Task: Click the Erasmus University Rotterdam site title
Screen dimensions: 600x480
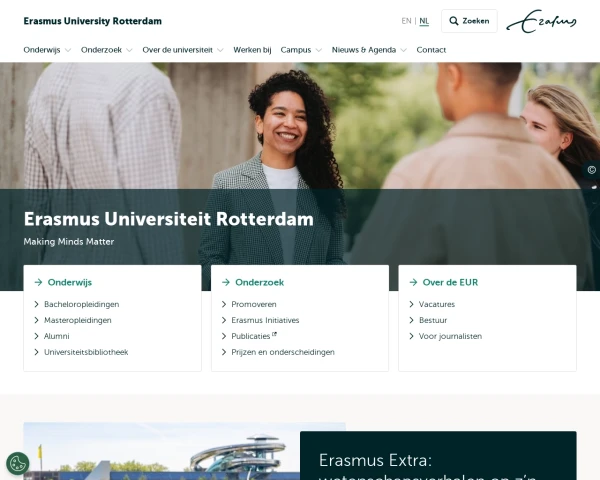Action: tap(93, 21)
